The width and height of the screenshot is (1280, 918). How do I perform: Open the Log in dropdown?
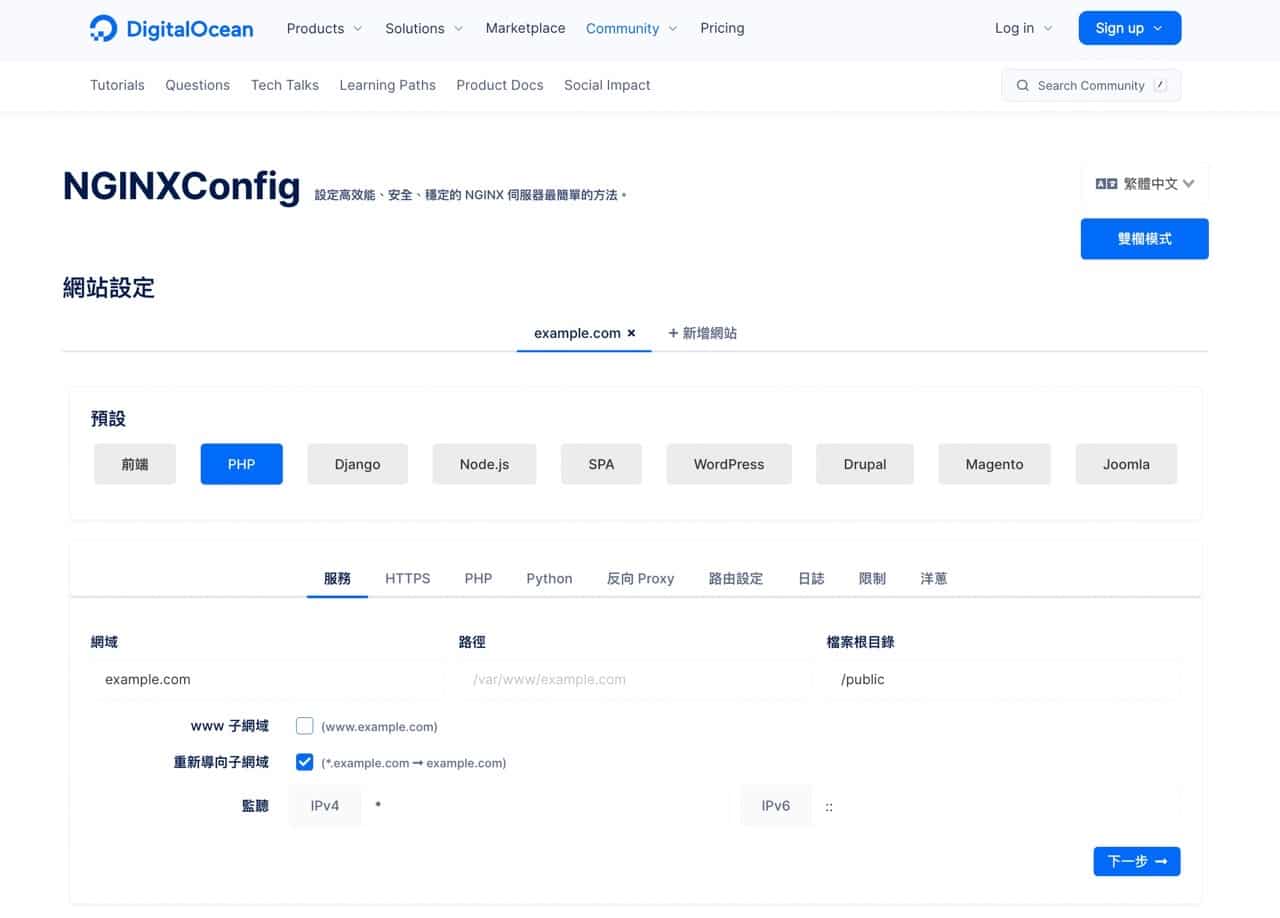coord(1024,28)
